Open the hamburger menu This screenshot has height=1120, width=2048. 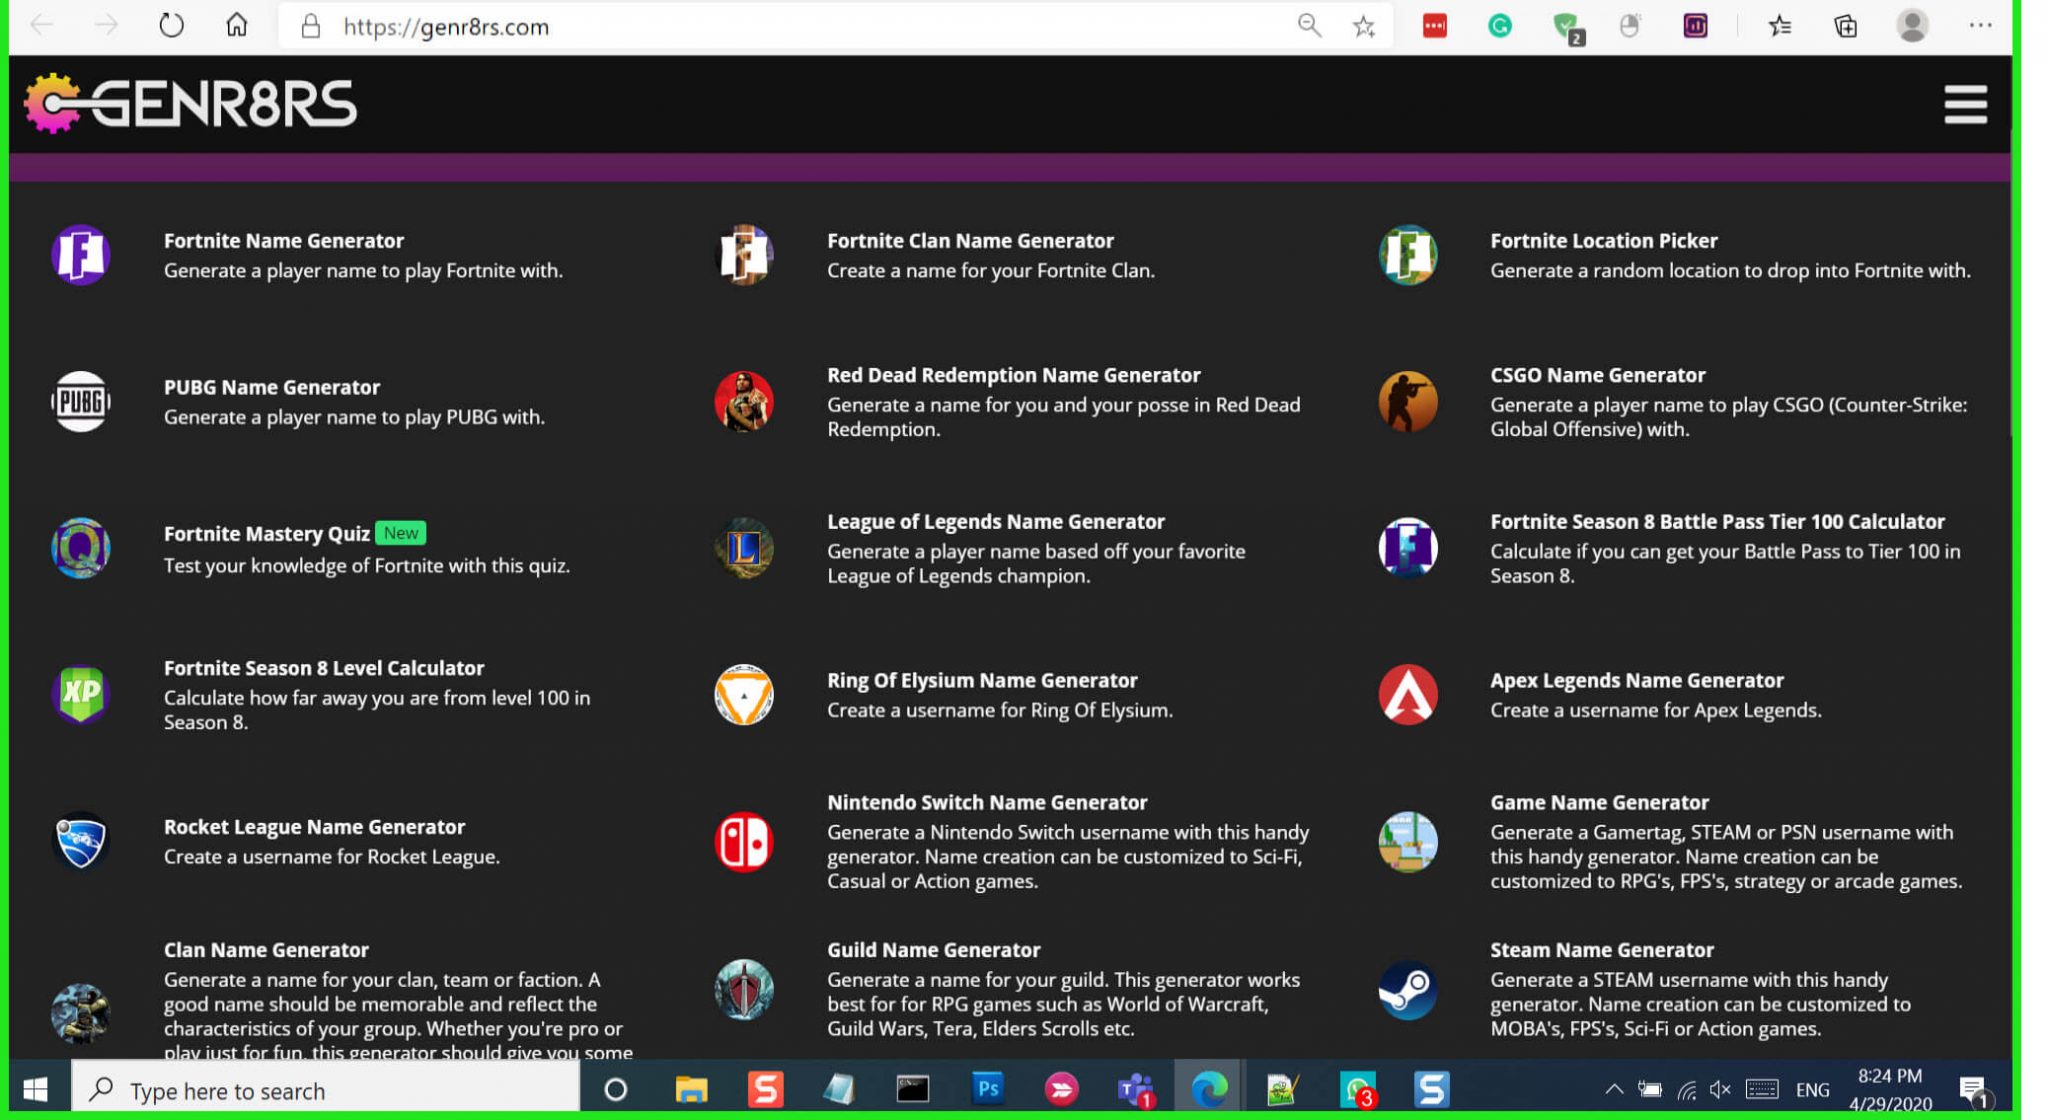point(1965,105)
